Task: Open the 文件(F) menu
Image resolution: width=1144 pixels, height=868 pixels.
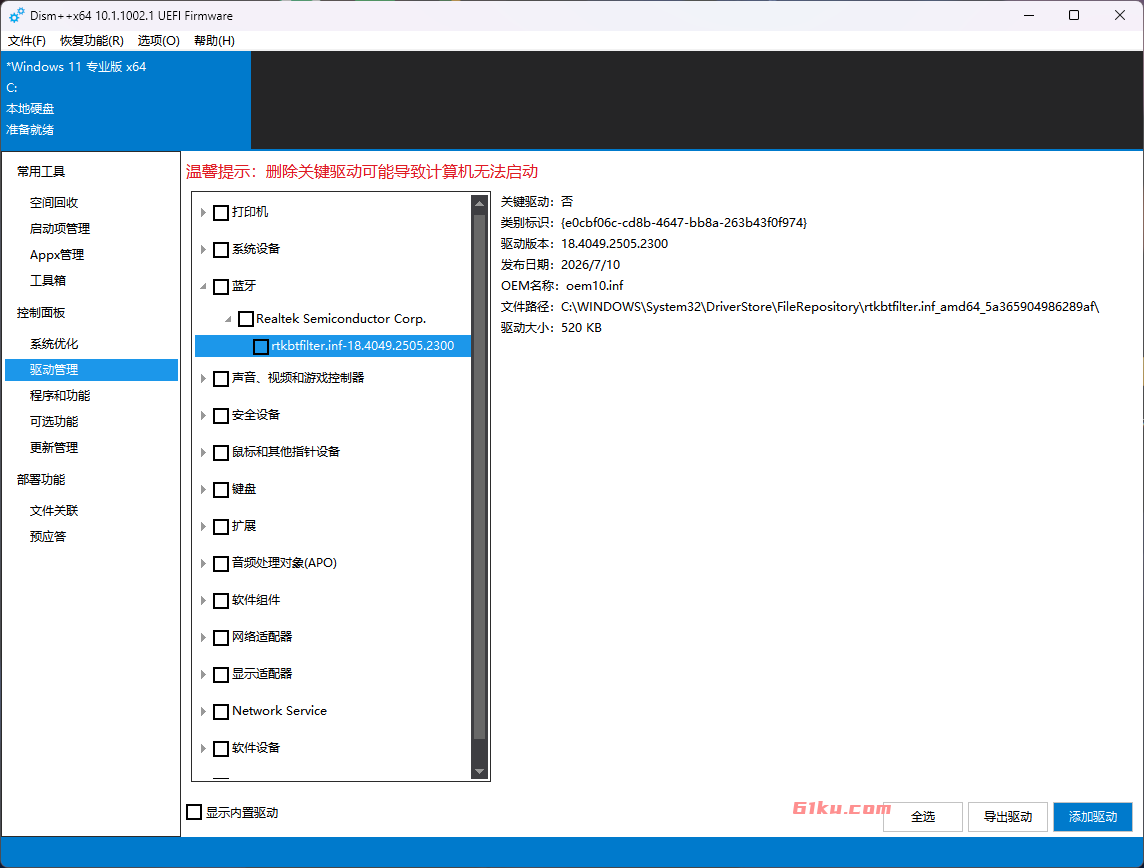Action: 27,41
